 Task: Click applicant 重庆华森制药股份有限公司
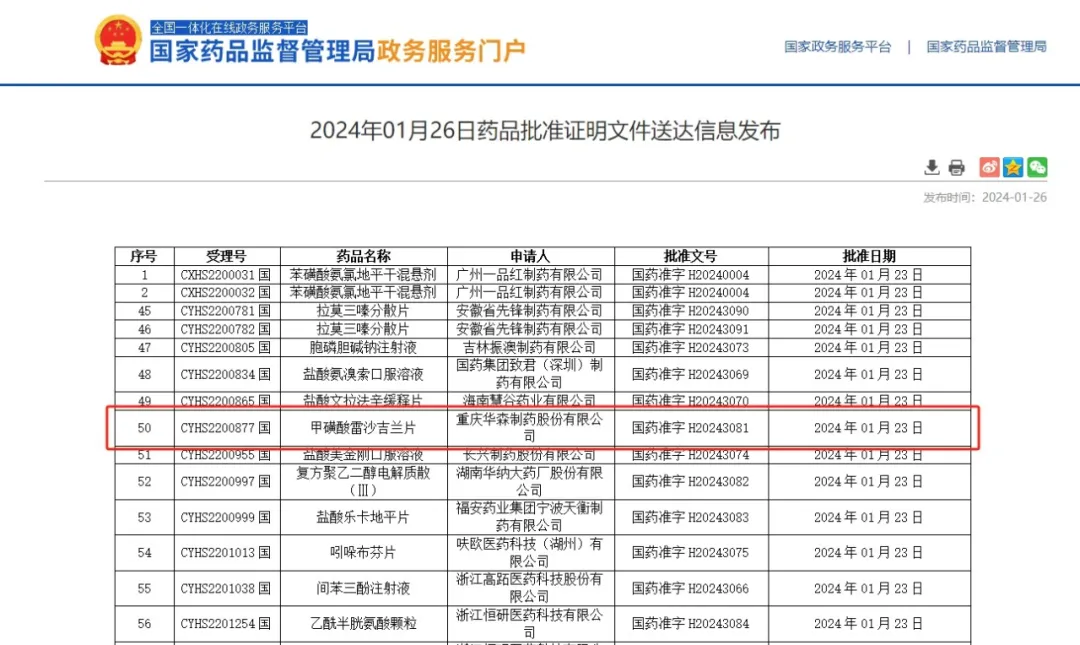530,427
